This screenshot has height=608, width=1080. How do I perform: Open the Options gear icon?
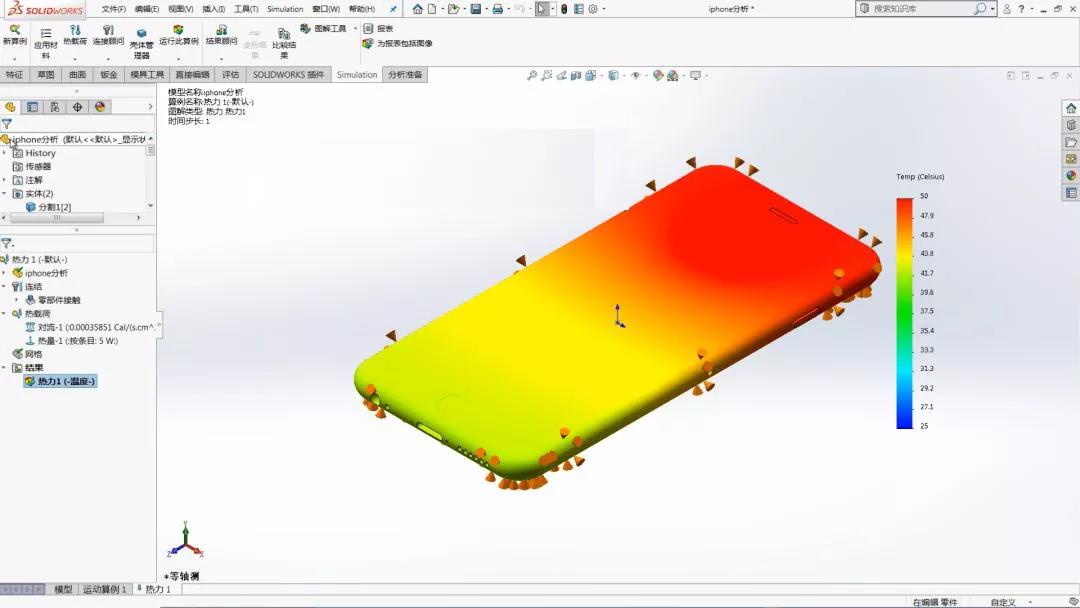click(x=592, y=9)
